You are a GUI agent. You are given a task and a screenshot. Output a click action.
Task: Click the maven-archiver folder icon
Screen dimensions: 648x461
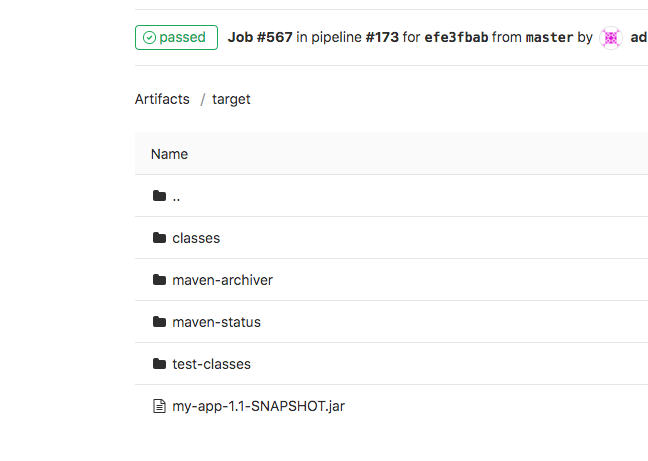click(160, 280)
